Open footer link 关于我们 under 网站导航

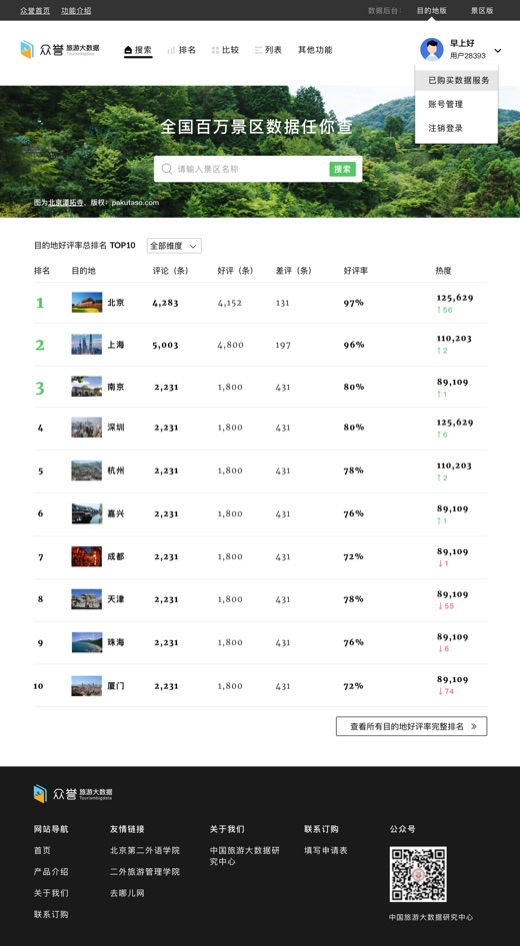(x=51, y=893)
